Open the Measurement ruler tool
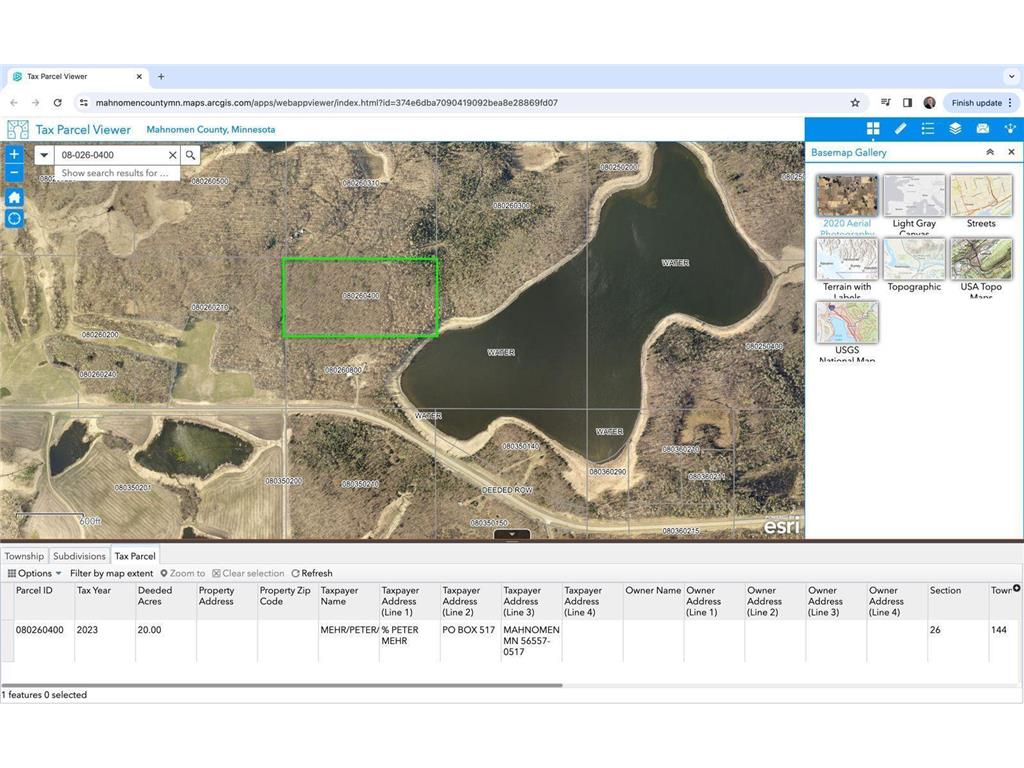This screenshot has width=1024, height=768. point(900,129)
